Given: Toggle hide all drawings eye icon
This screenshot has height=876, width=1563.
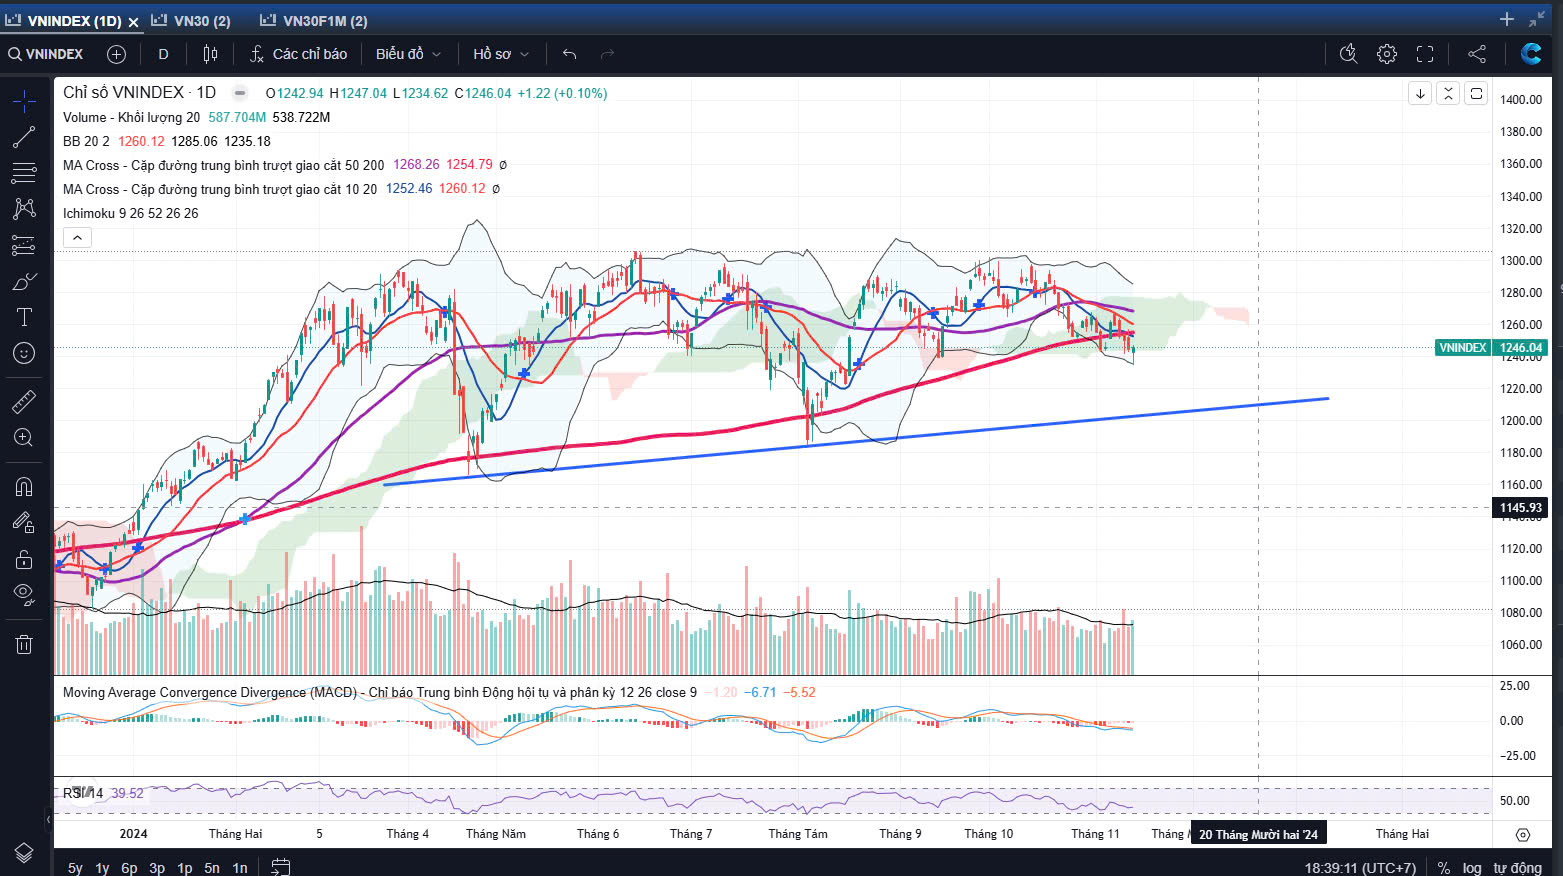Looking at the screenshot, I should 24,595.
